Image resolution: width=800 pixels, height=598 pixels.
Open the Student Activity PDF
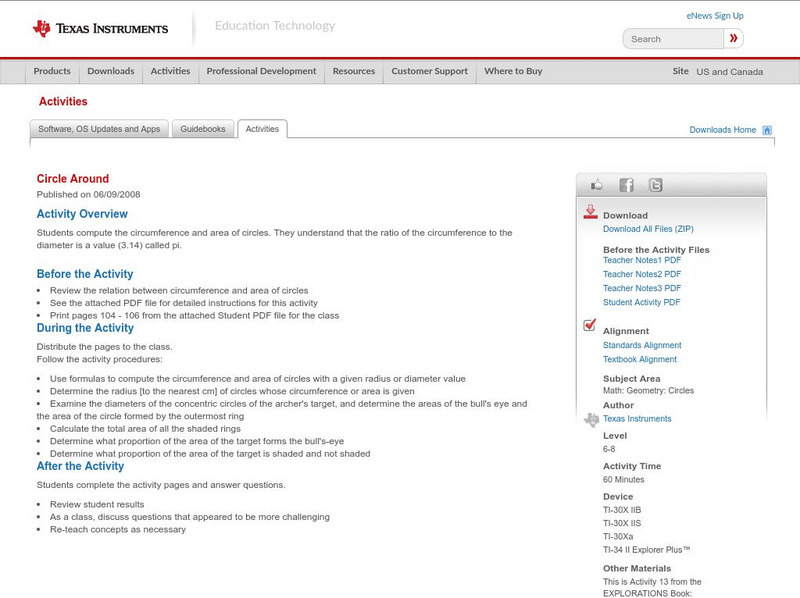pos(641,302)
